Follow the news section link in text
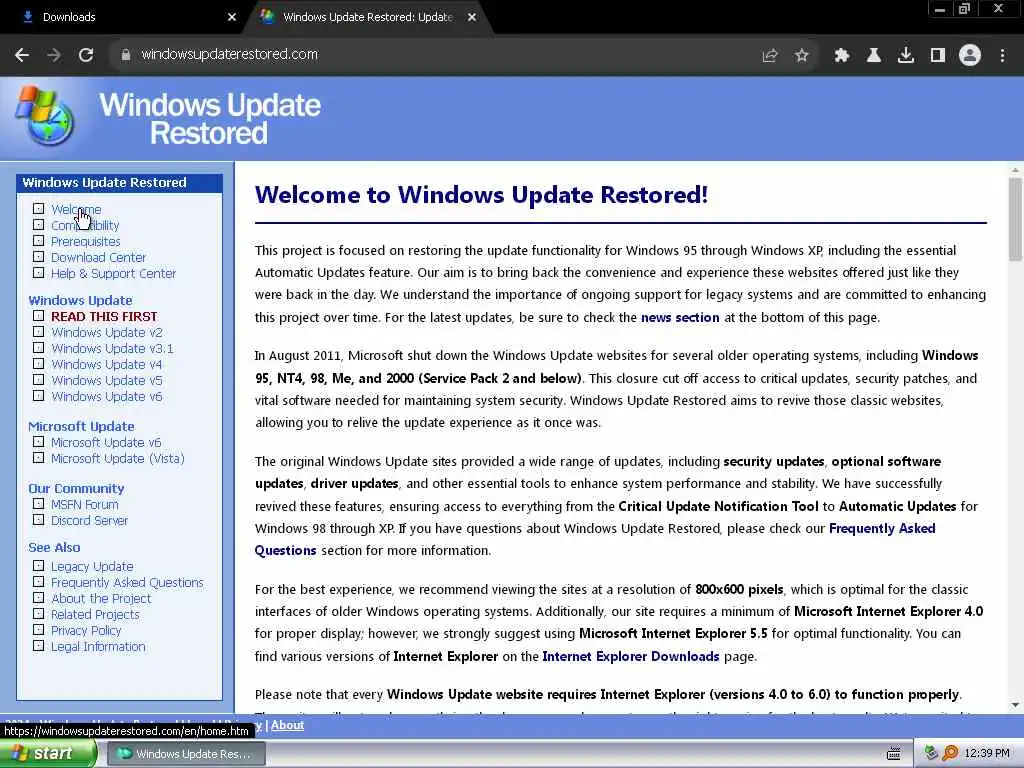Screen dimensions: 1024x768 click(x=680, y=317)
